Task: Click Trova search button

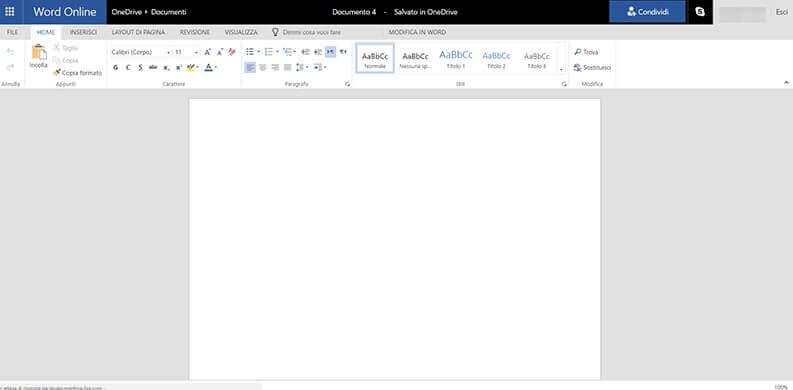Action: point(587,52)
